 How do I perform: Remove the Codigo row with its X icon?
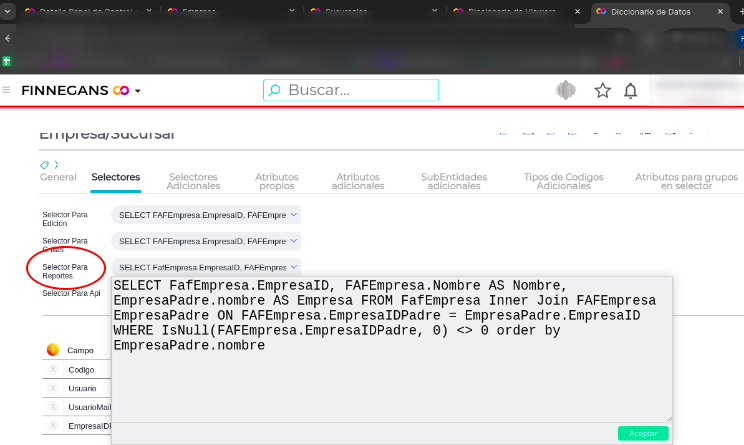click(x=53, y=369)
